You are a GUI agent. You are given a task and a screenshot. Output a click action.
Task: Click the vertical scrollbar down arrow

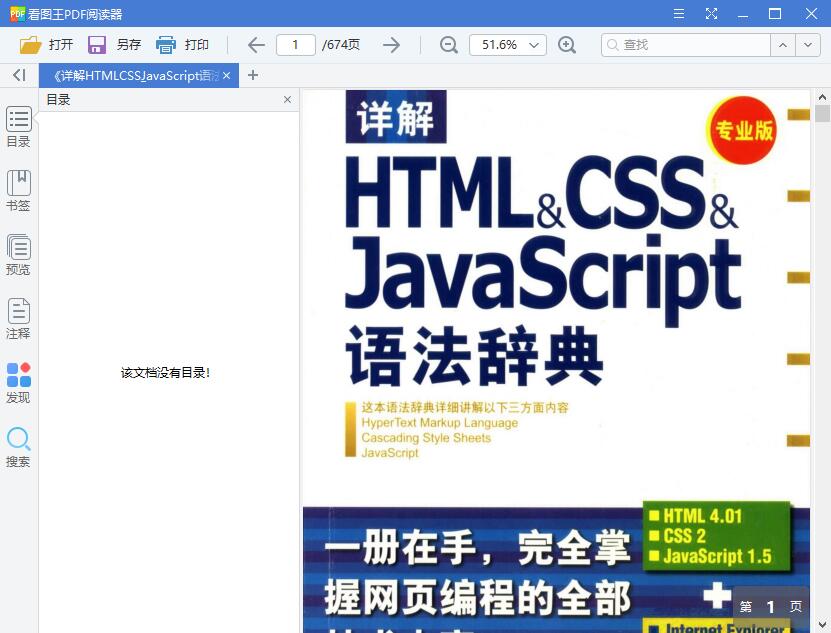point(822,626)
